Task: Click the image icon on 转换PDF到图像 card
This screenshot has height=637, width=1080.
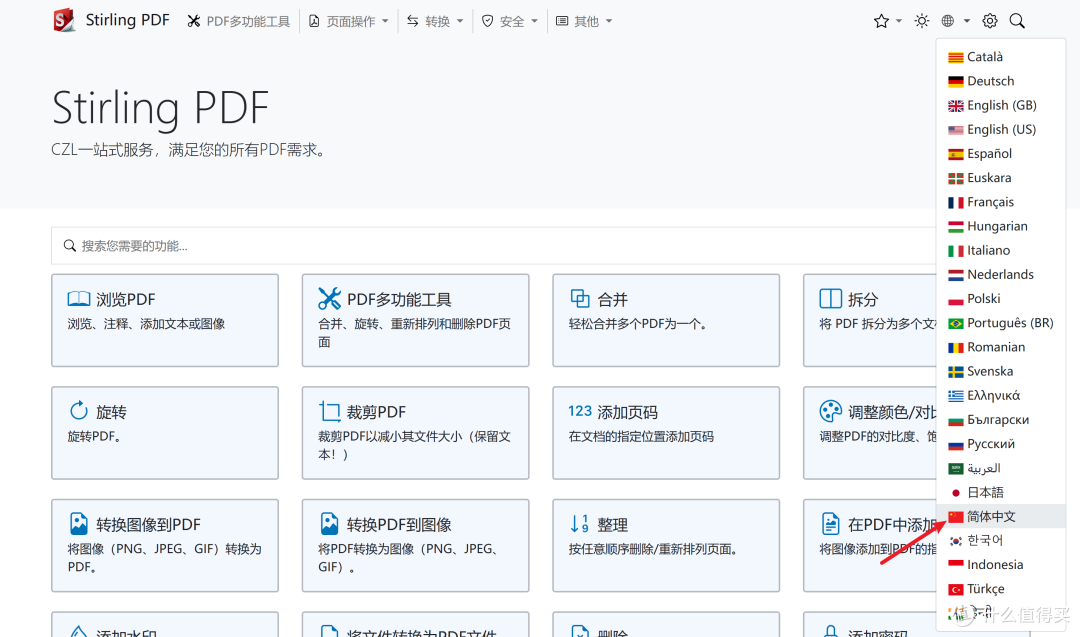Action: click(329, 523)
